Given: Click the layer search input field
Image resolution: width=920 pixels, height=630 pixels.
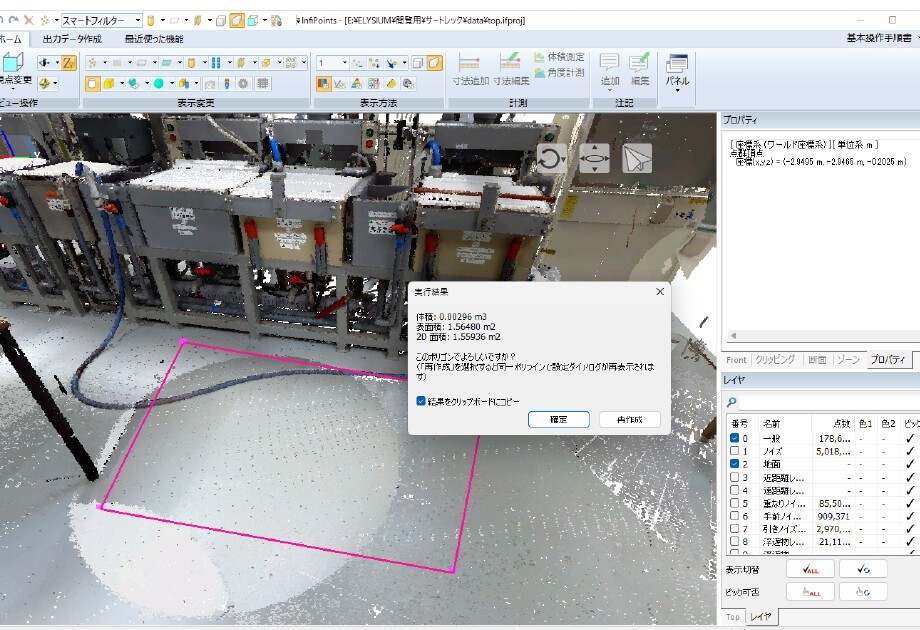Looking at the screenshot, I should point(828,402).
